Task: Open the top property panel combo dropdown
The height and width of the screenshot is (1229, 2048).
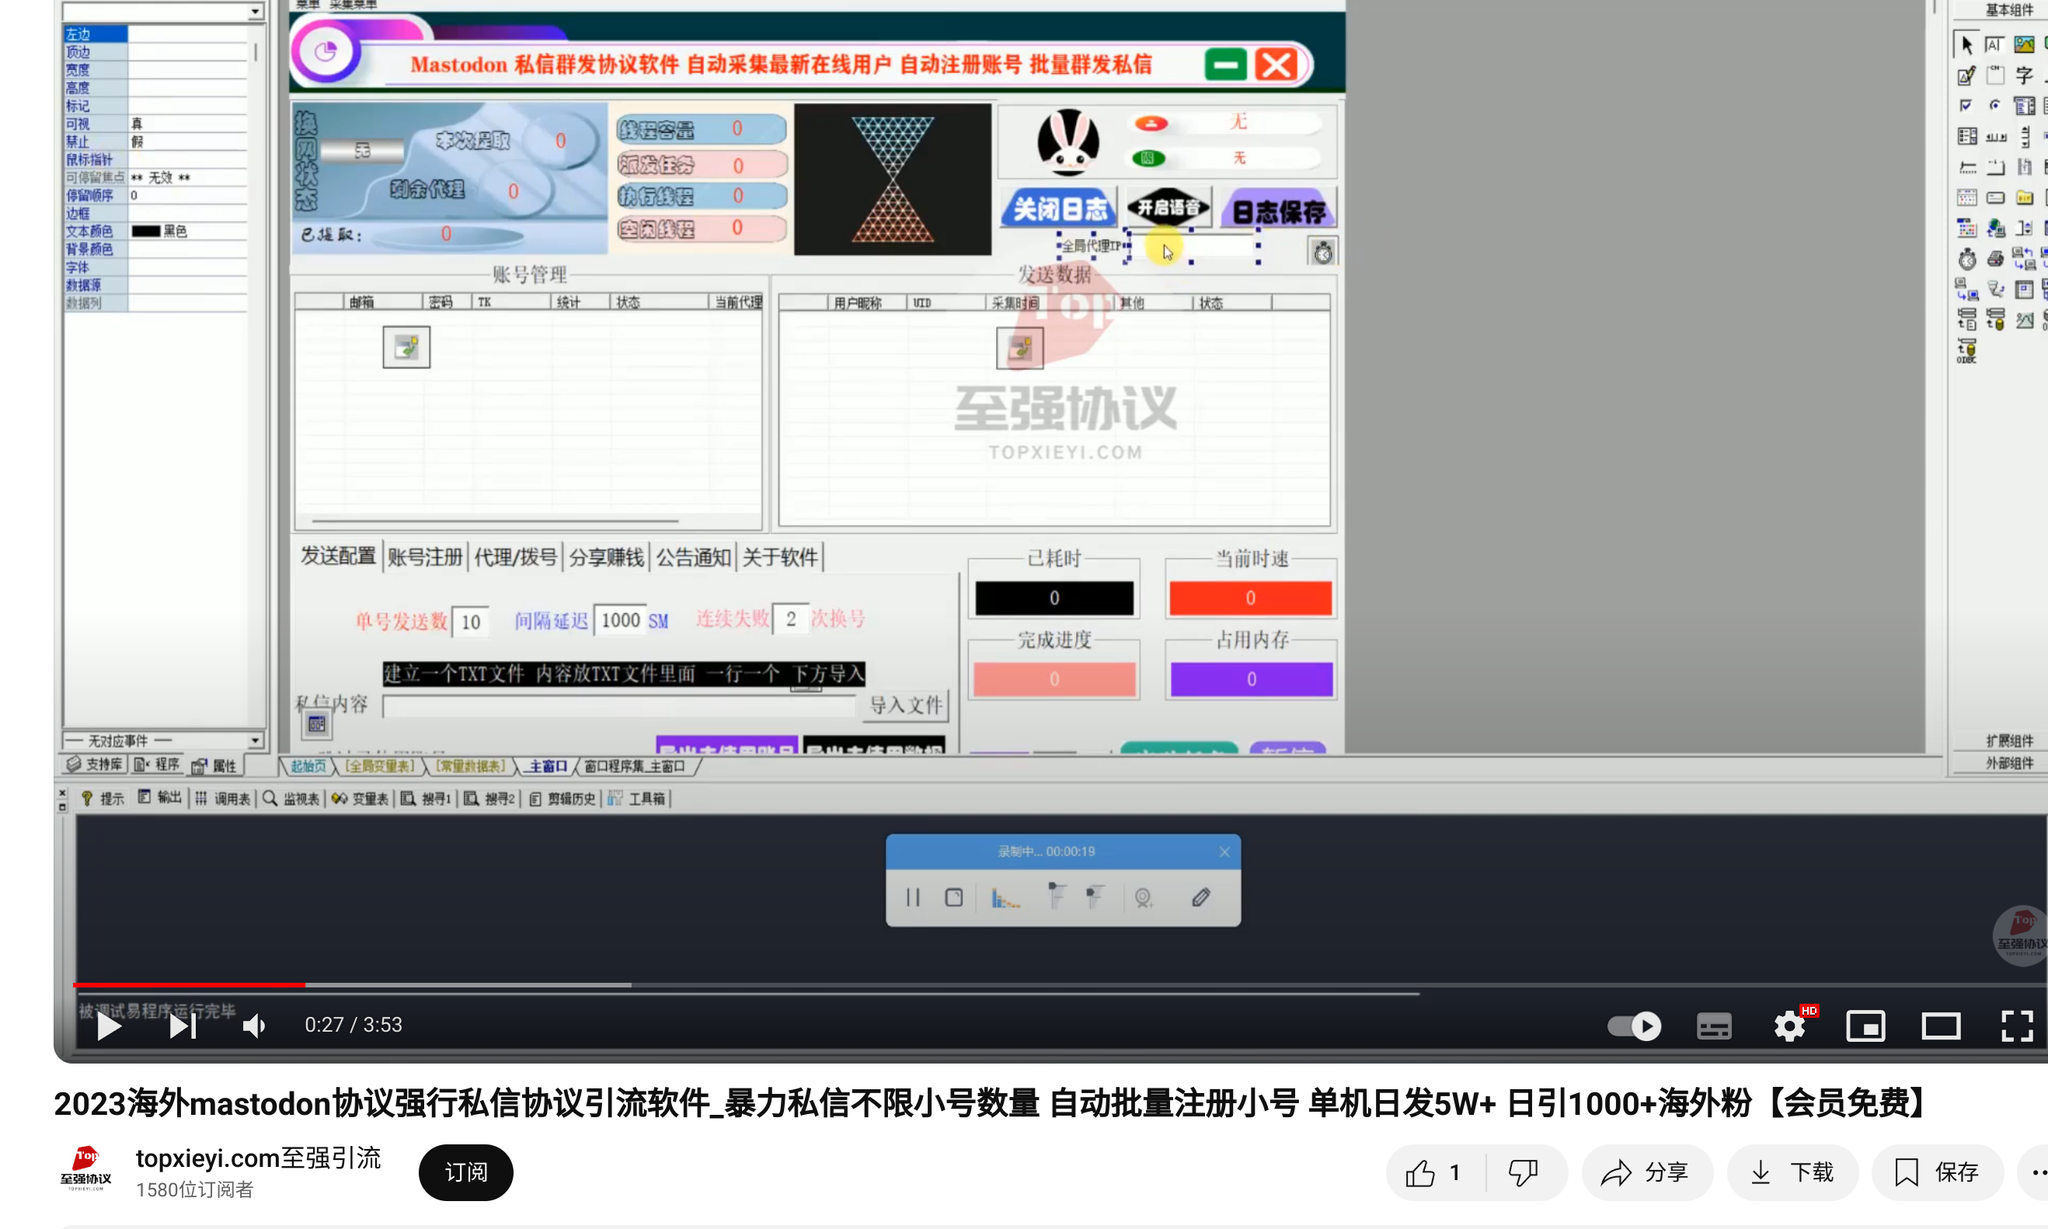Action: (255, 11)
